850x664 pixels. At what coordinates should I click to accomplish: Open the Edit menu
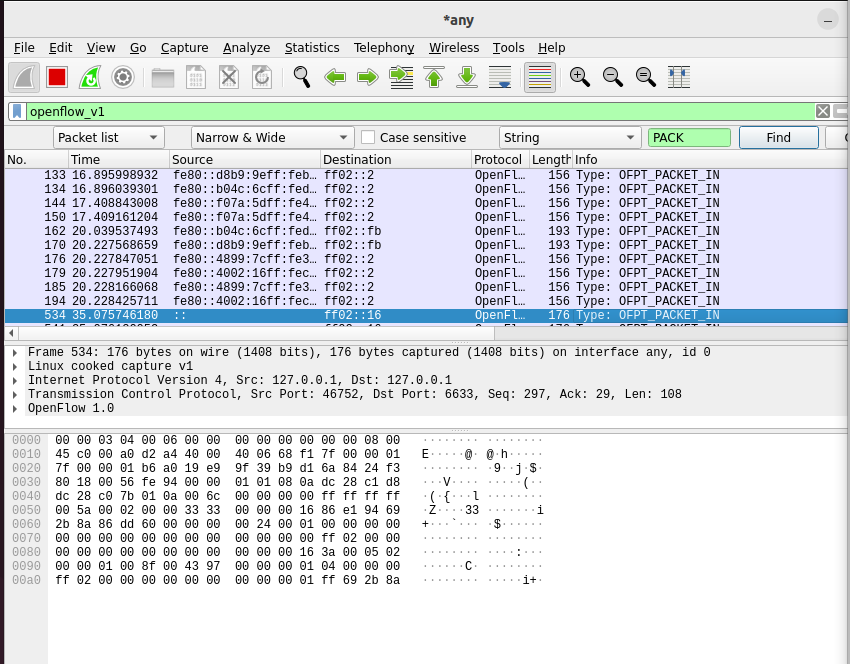coord(60,48)
